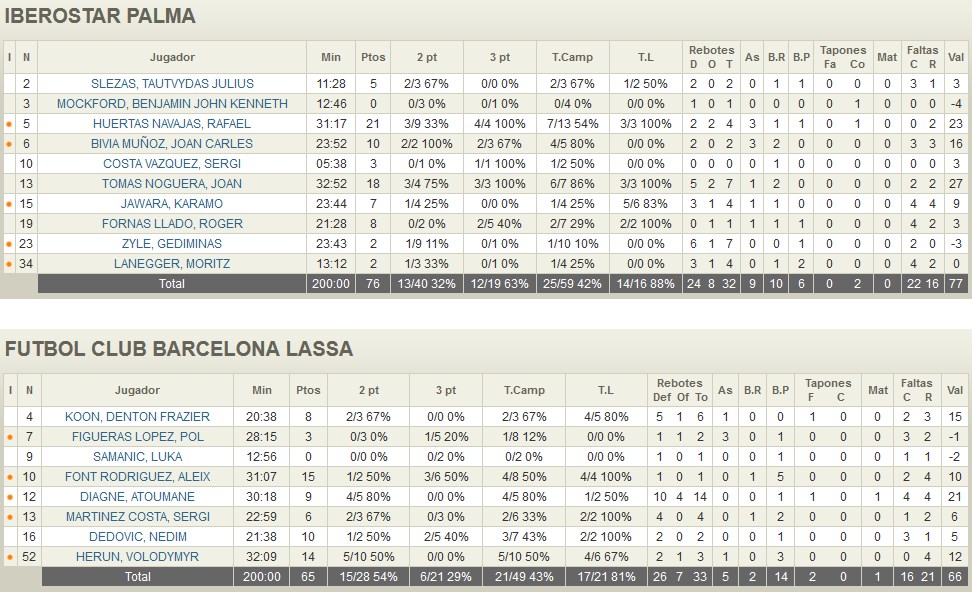This screenshot has width=972, height=592.
Task: Click orange starter dot beside Jawara, Karamo
Action: pyautogui.click(x=9, y=204)
